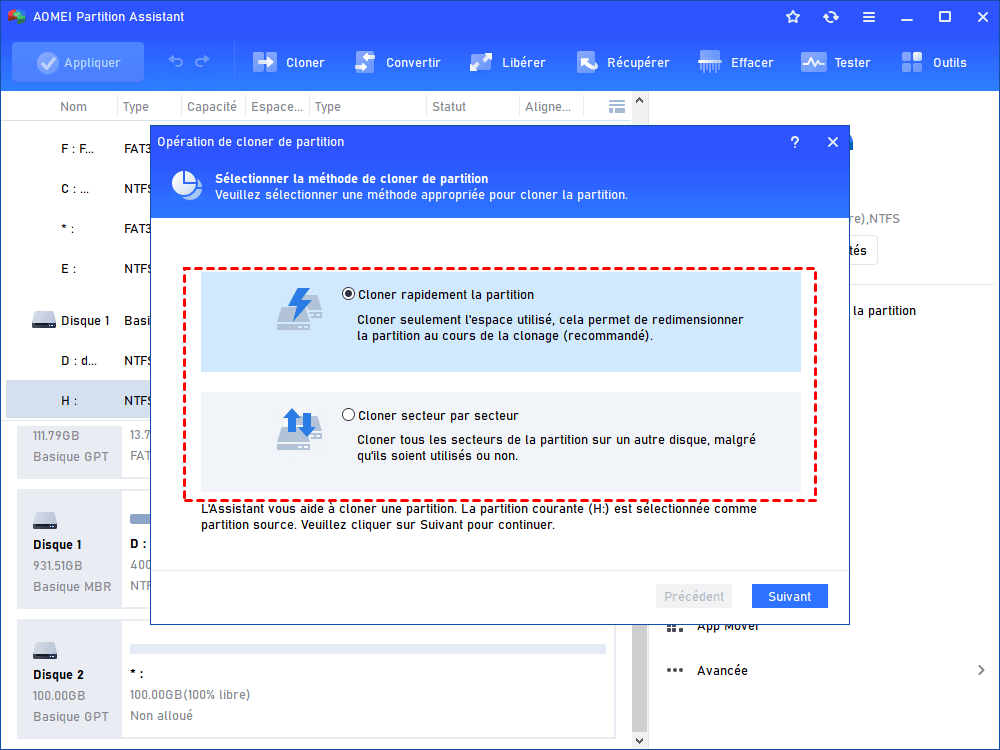Click the AOMEI app logo icon
The height and width of the screenshot is (750, 1000).
[16, 16]
